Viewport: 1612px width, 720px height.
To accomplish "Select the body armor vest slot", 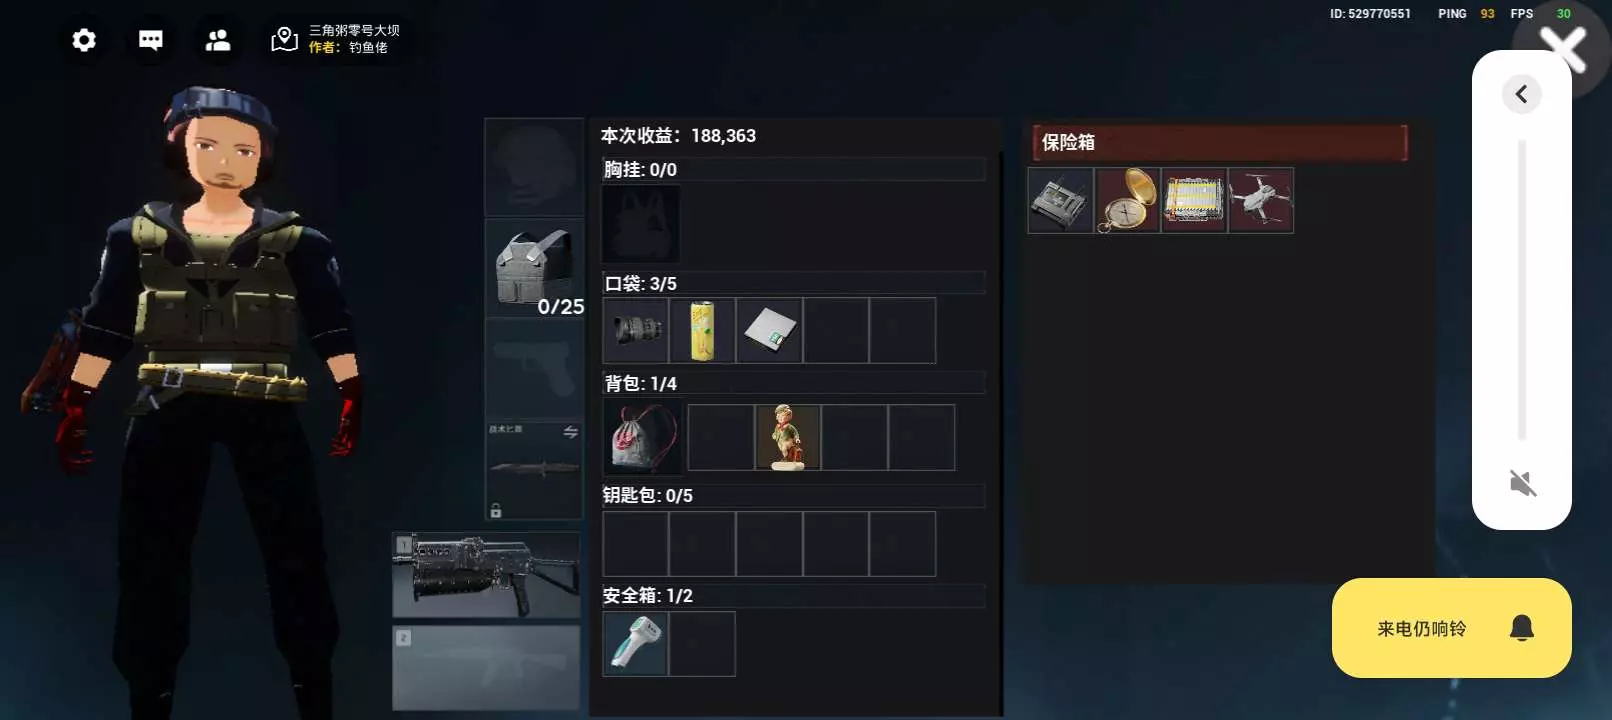I will click(x=534, y=268).
